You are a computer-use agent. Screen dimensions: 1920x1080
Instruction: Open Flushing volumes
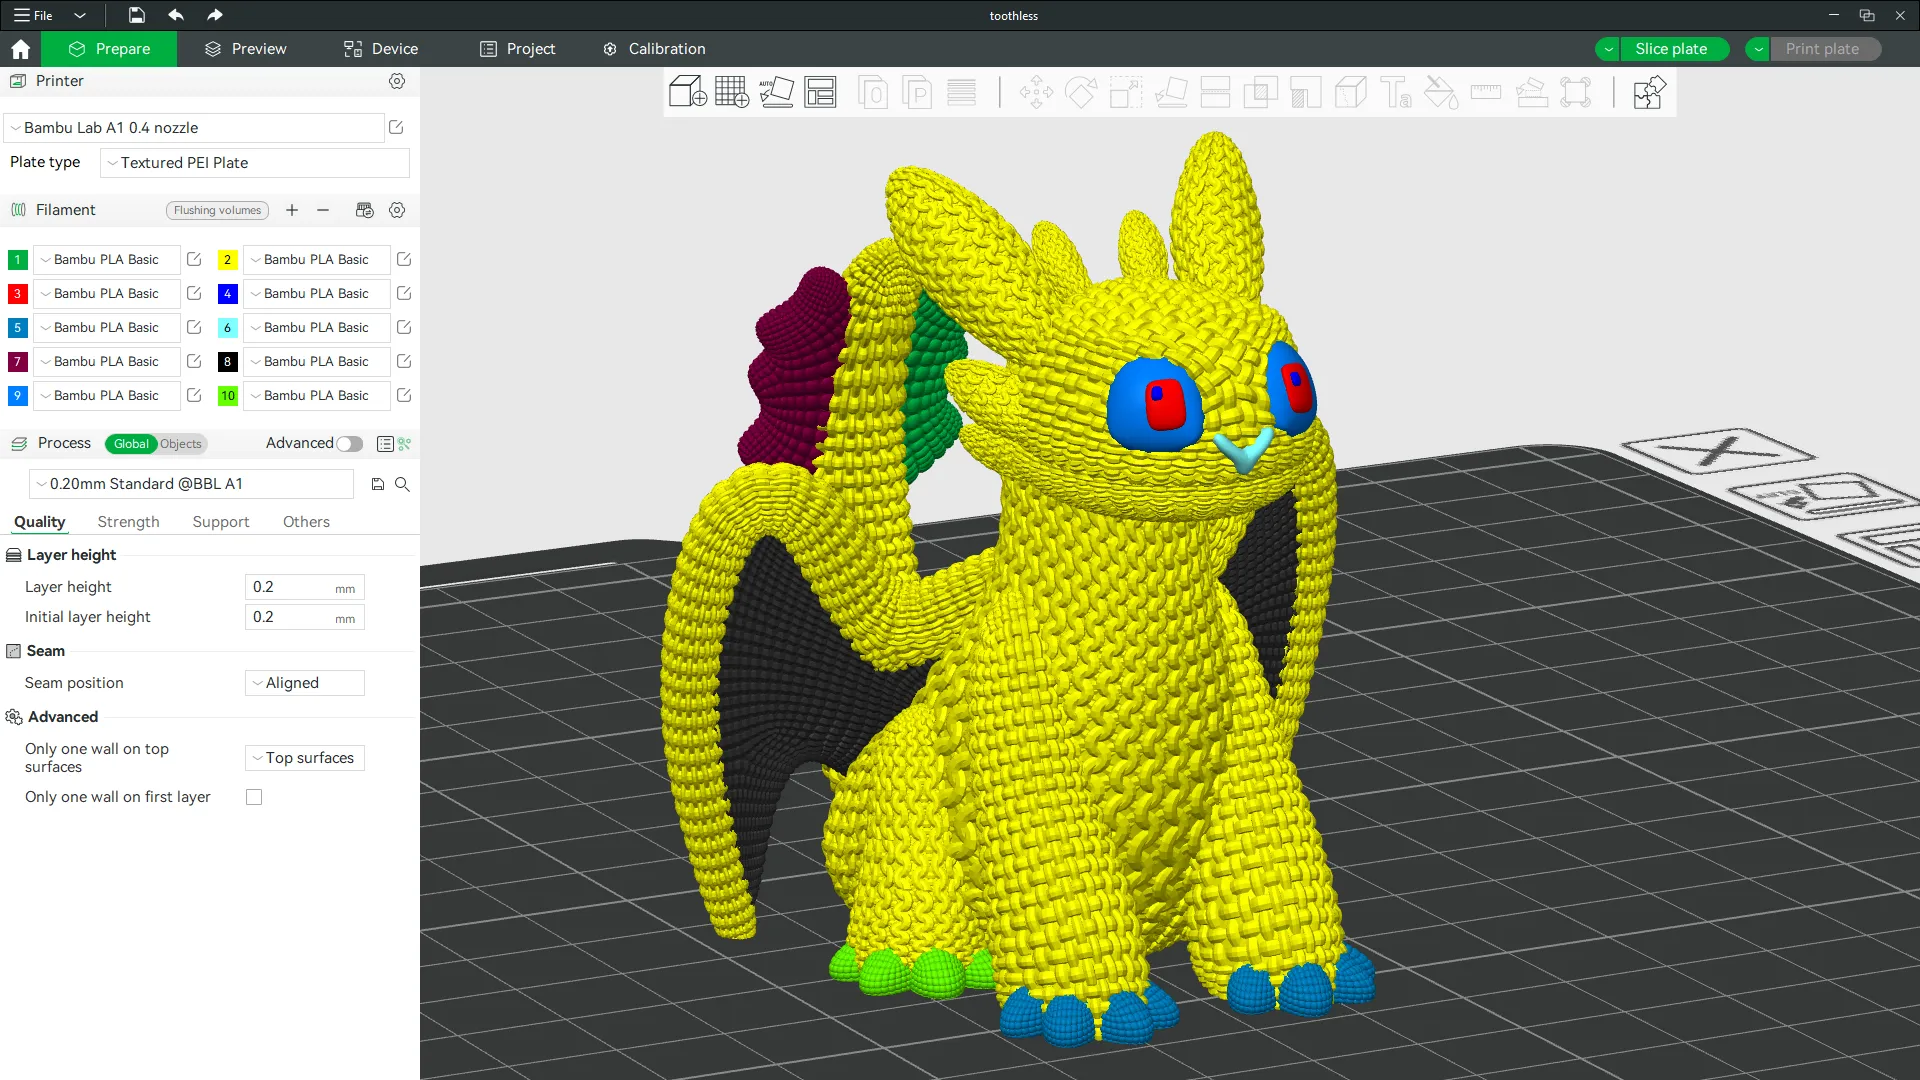click(x=217, y=210)
